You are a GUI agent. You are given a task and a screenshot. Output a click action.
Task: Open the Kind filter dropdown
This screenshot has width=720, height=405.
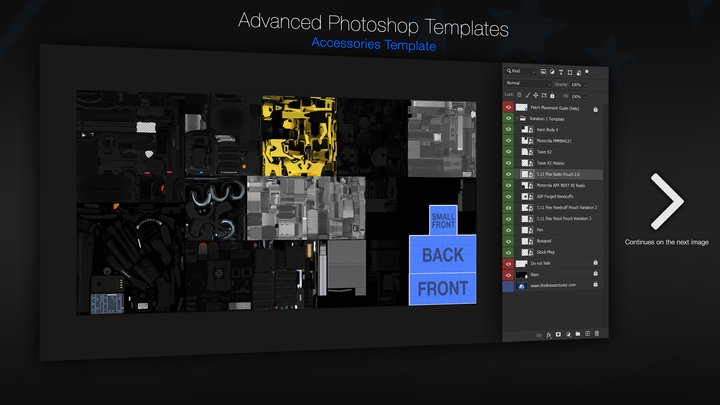521,71
